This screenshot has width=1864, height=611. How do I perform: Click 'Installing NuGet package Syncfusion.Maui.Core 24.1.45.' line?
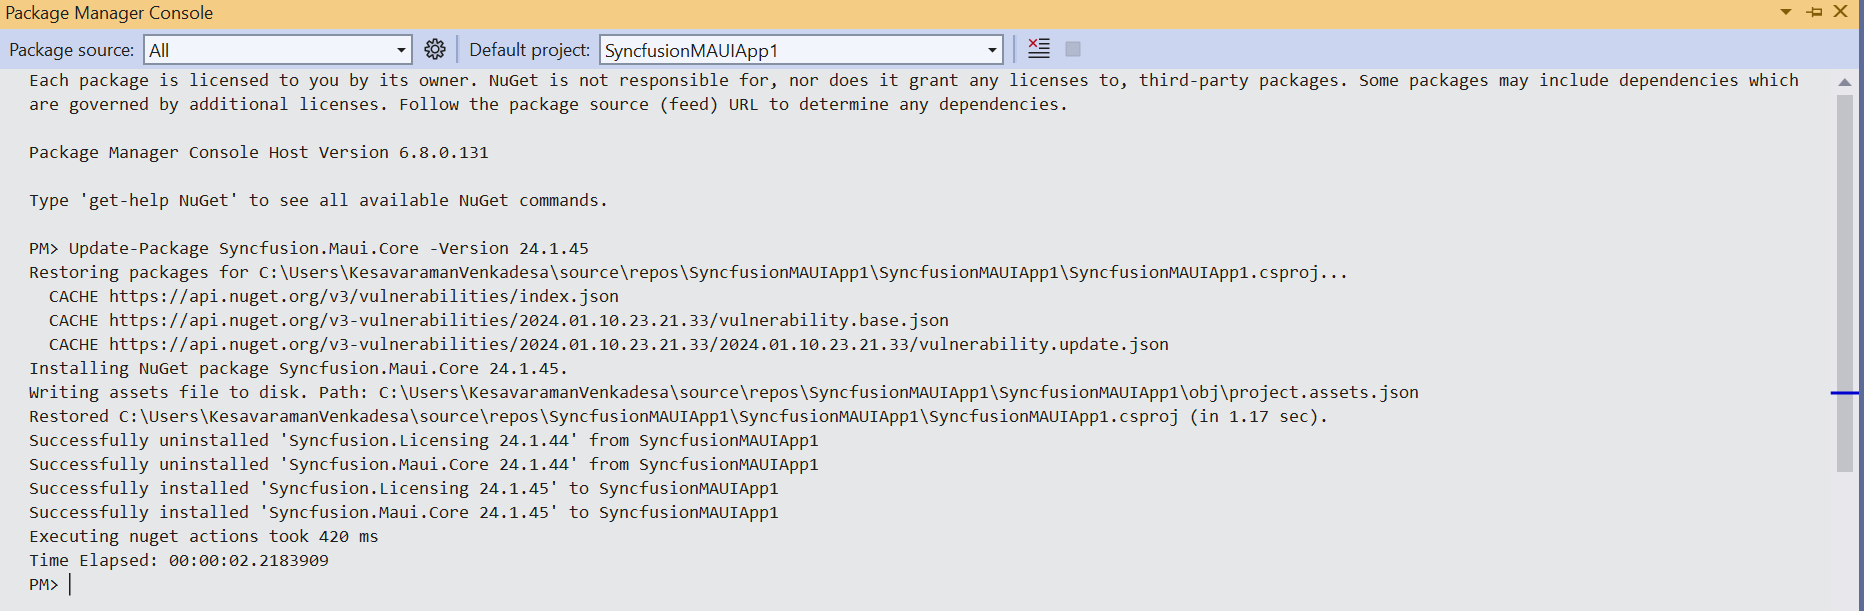point(298,369)
